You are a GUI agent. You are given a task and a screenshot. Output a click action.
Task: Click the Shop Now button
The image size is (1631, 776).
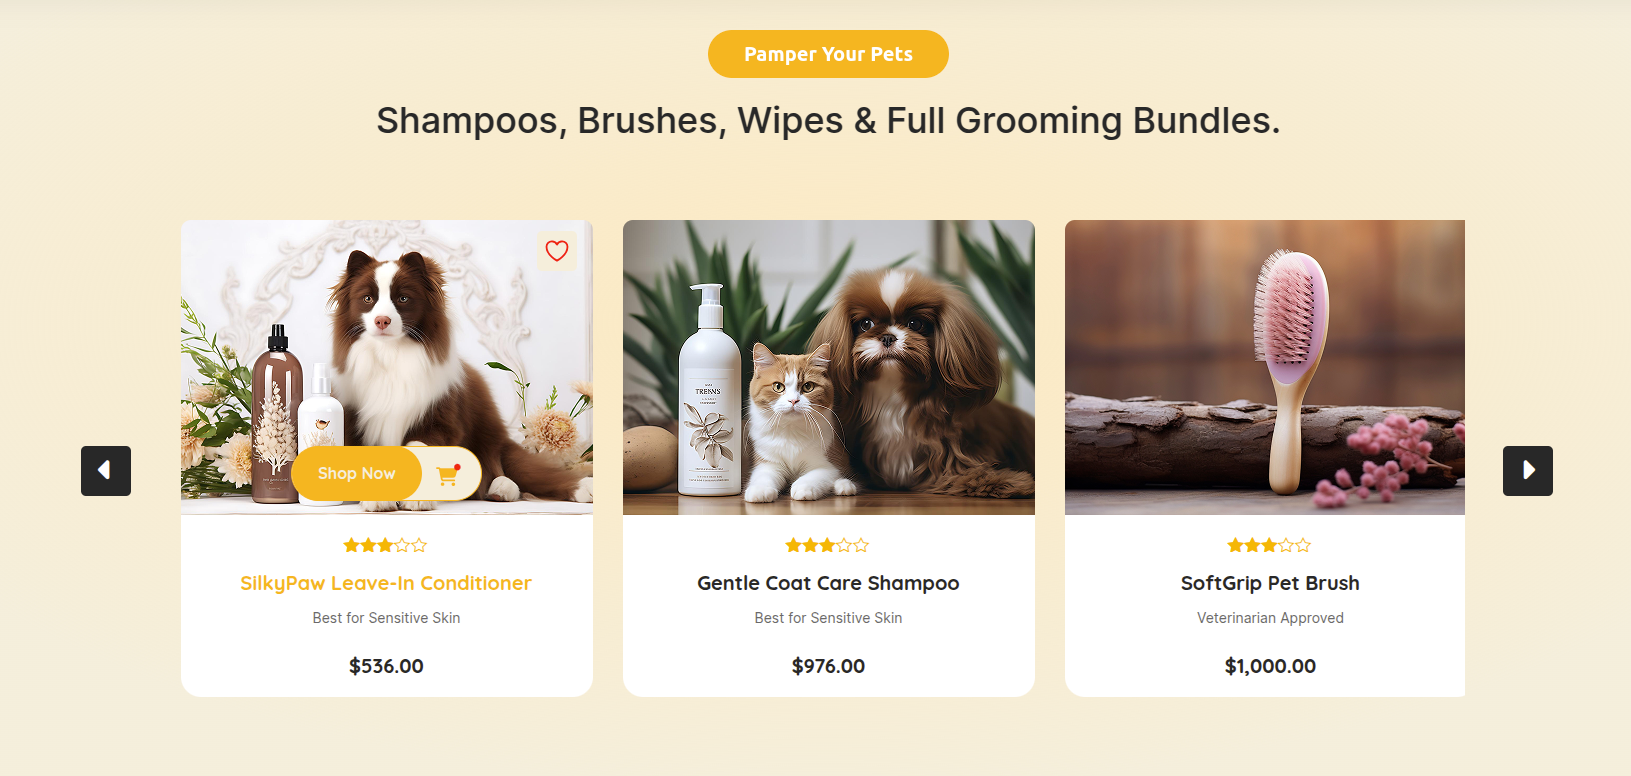pos(357,474)
